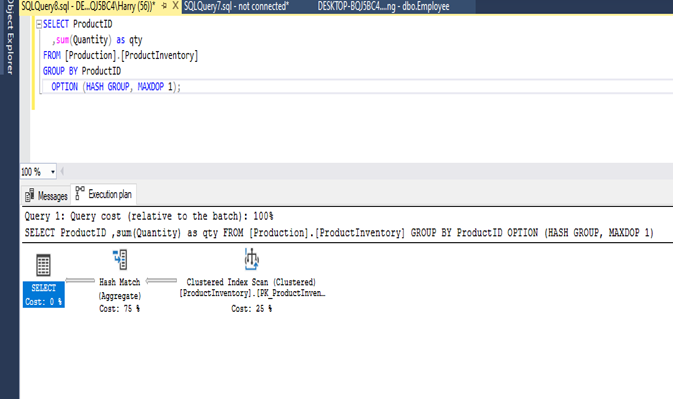
Task: Select the Hash Match operator icon
Action: (120, 260)
